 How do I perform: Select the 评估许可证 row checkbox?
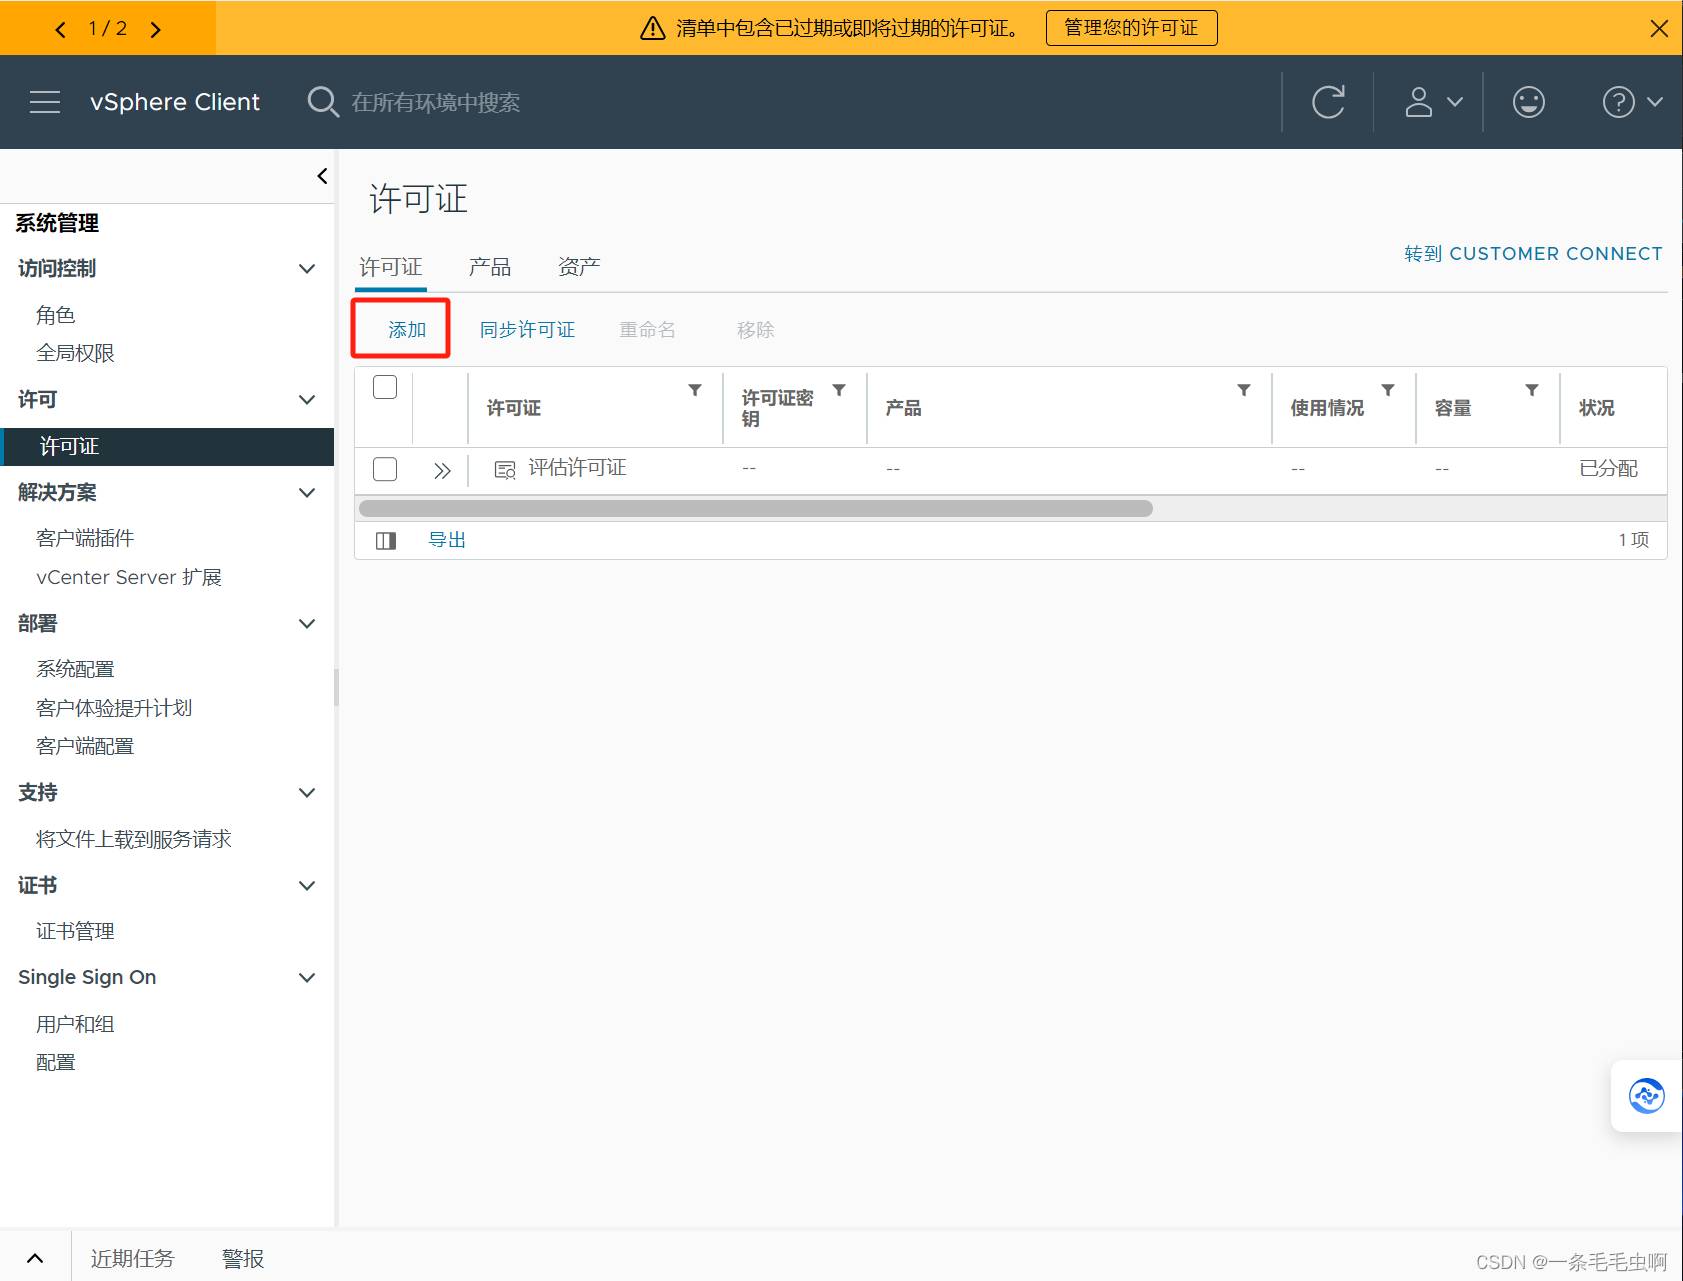[385, 469]
